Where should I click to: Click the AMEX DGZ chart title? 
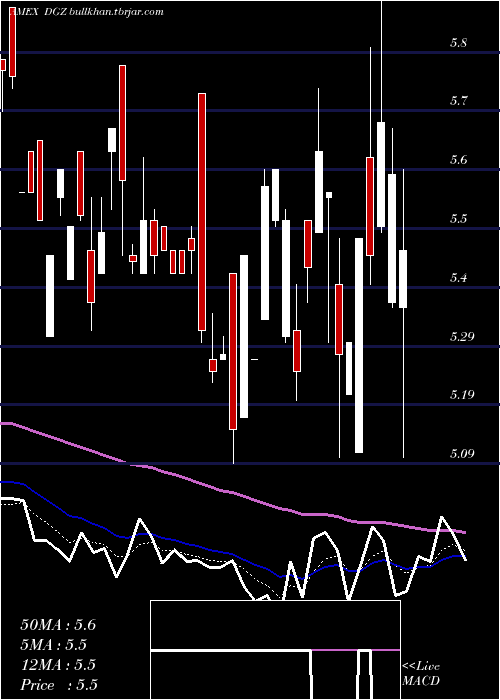coord(36,12)
